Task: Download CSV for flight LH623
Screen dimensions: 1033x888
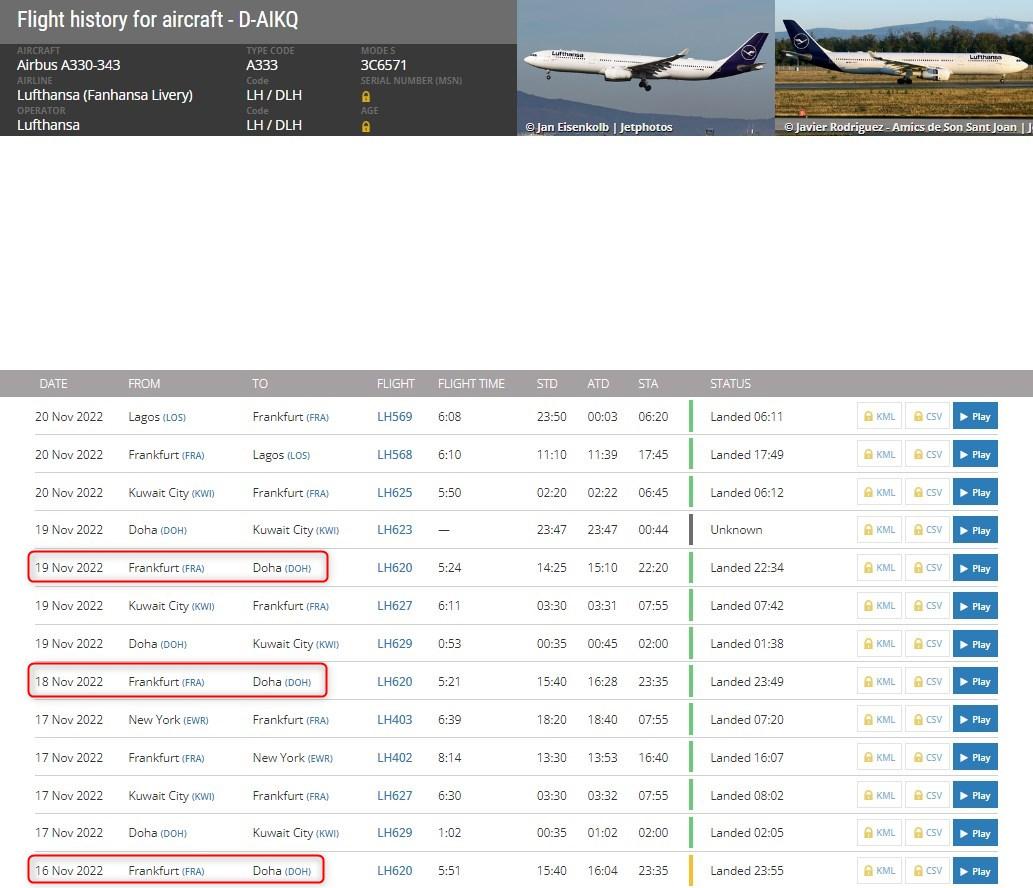Action: [928, 530]
